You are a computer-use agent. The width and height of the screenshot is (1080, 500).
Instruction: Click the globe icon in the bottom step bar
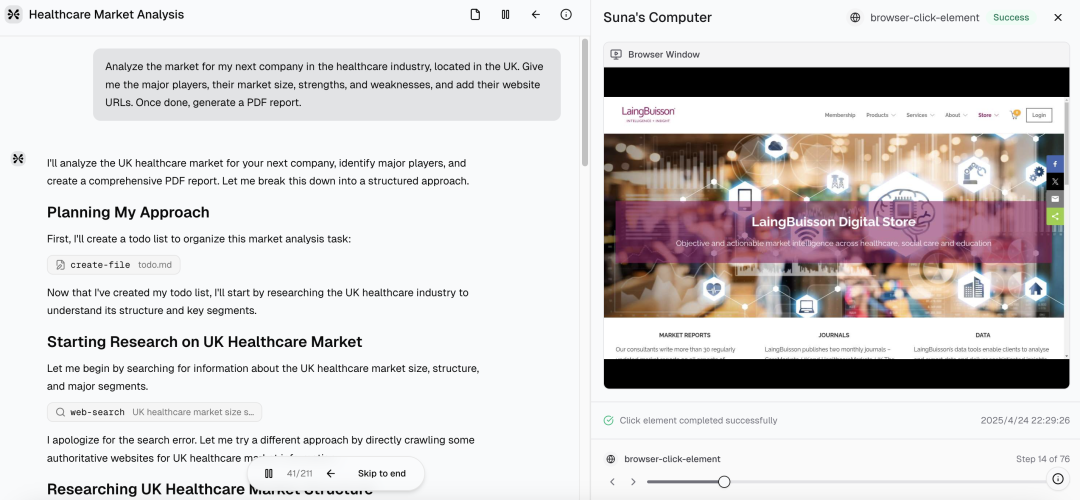tap(610, 459)
